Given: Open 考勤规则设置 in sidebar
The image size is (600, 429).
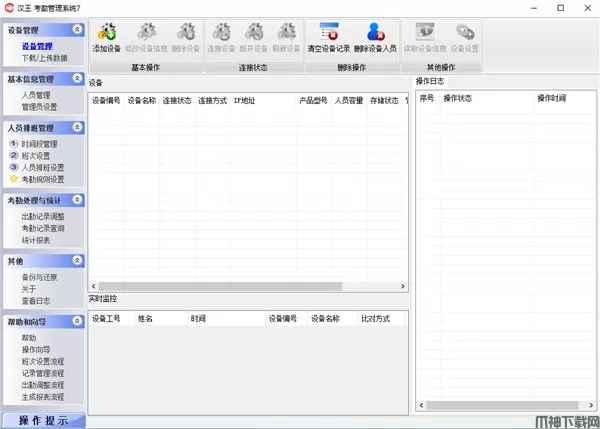Looking at the screenshot, I should click(43, 179).
